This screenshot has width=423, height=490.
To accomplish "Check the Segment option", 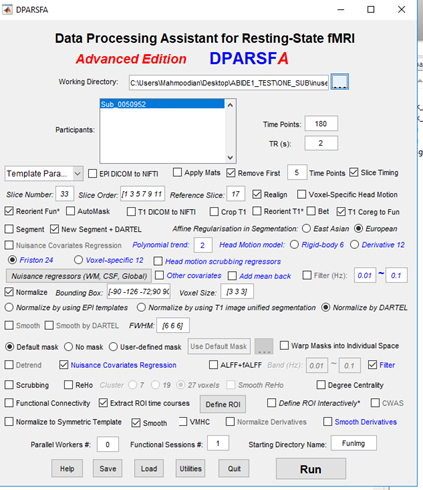I will [x=9, y=229].
